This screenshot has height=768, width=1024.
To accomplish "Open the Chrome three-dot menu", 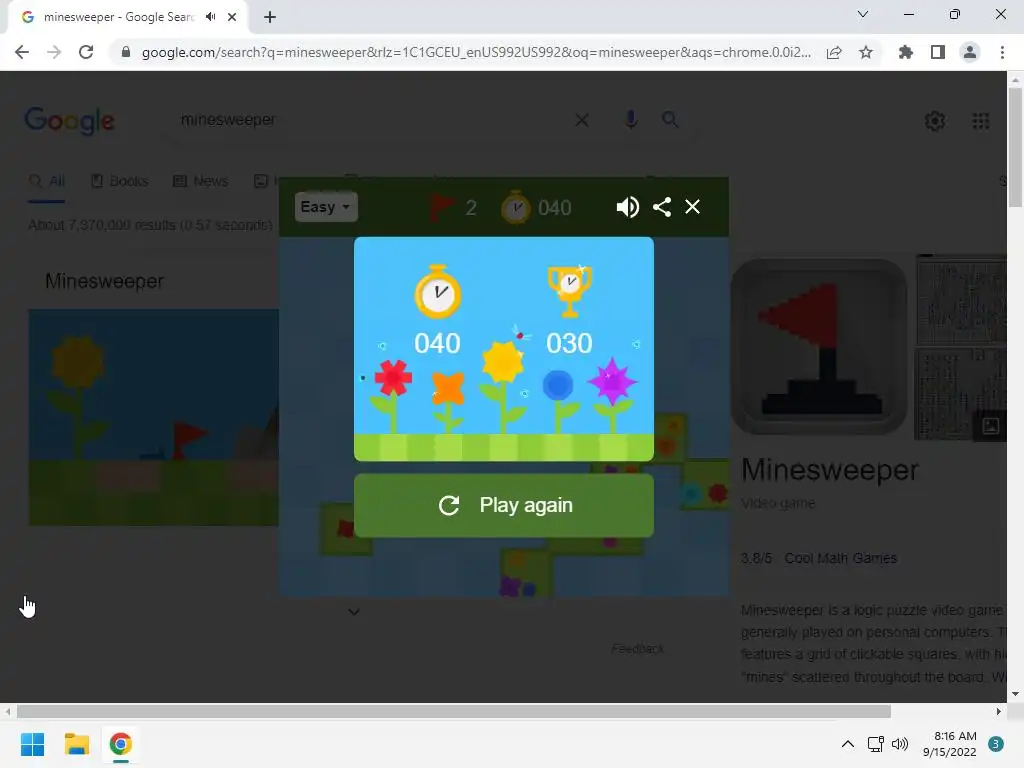I will pos(1002,52).
